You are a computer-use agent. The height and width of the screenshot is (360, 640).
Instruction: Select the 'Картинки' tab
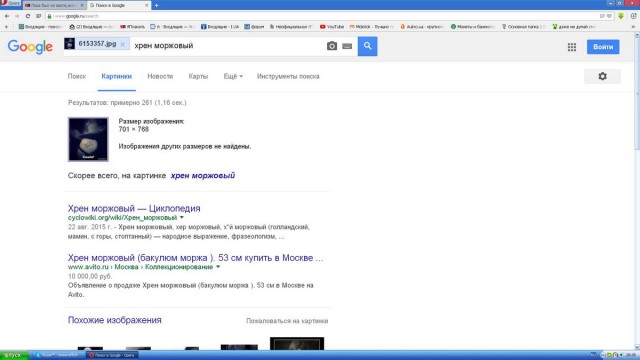coord(116,76)
